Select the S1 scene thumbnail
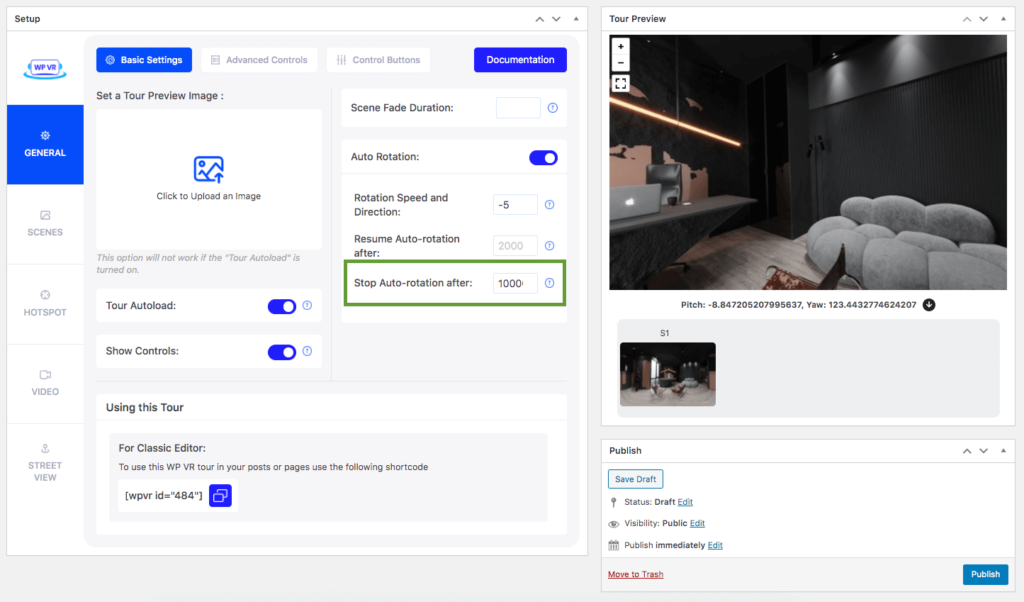This screenshot has width=1024, height=602. click(667, 374)
